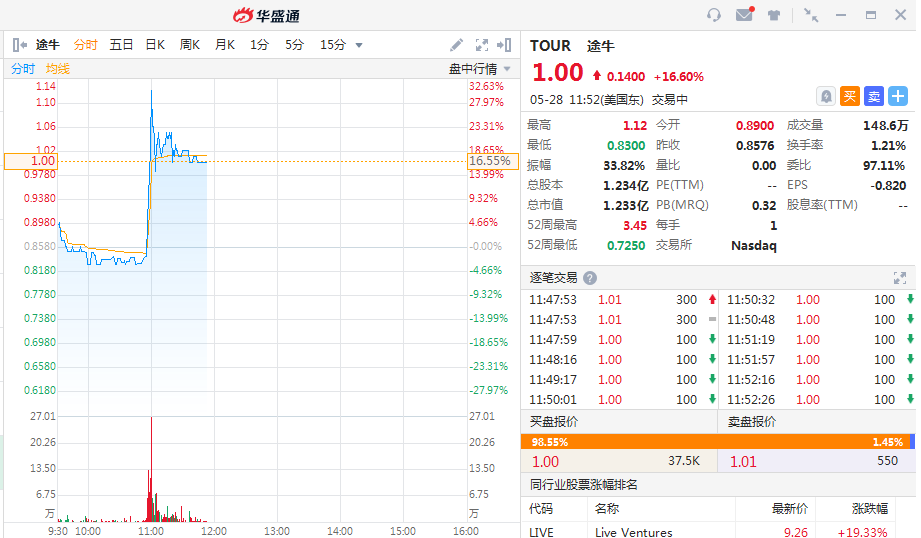This screenshot has height=538, width=921.
Task: Toggle the 分时 price line display
Action: click(x=23, y=69)
